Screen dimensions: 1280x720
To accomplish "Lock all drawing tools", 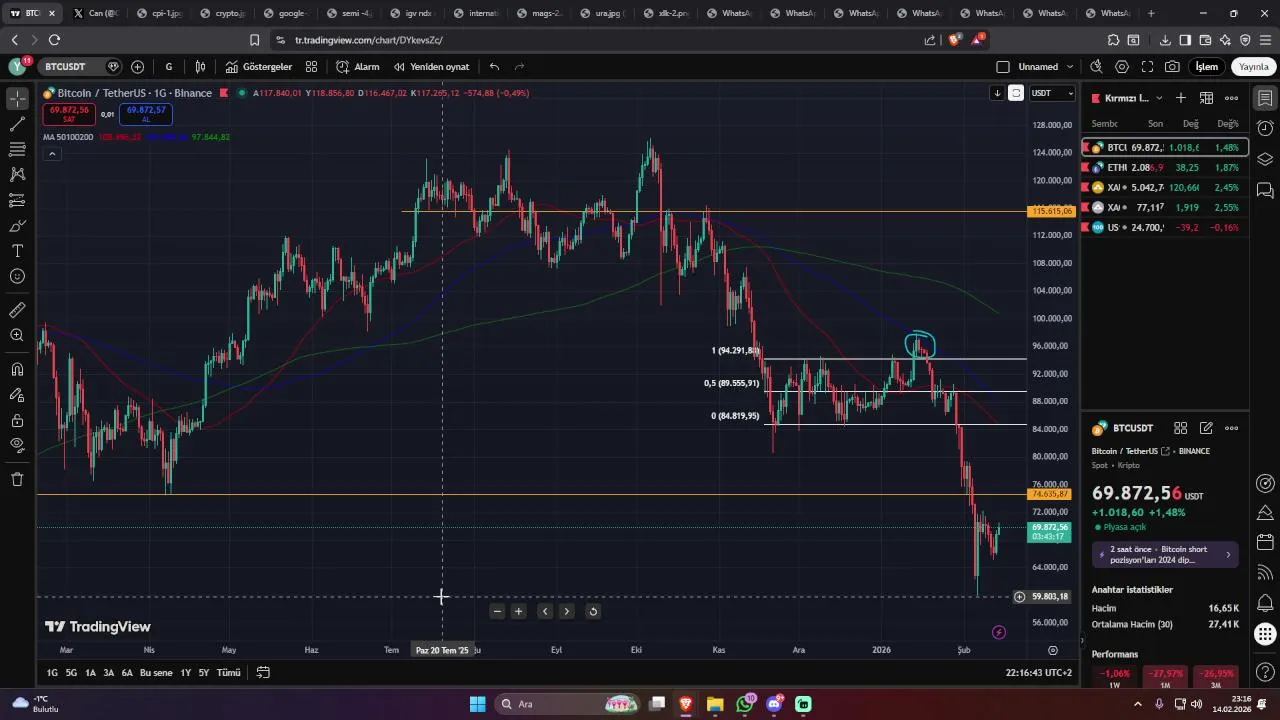I will pos(17,420).
